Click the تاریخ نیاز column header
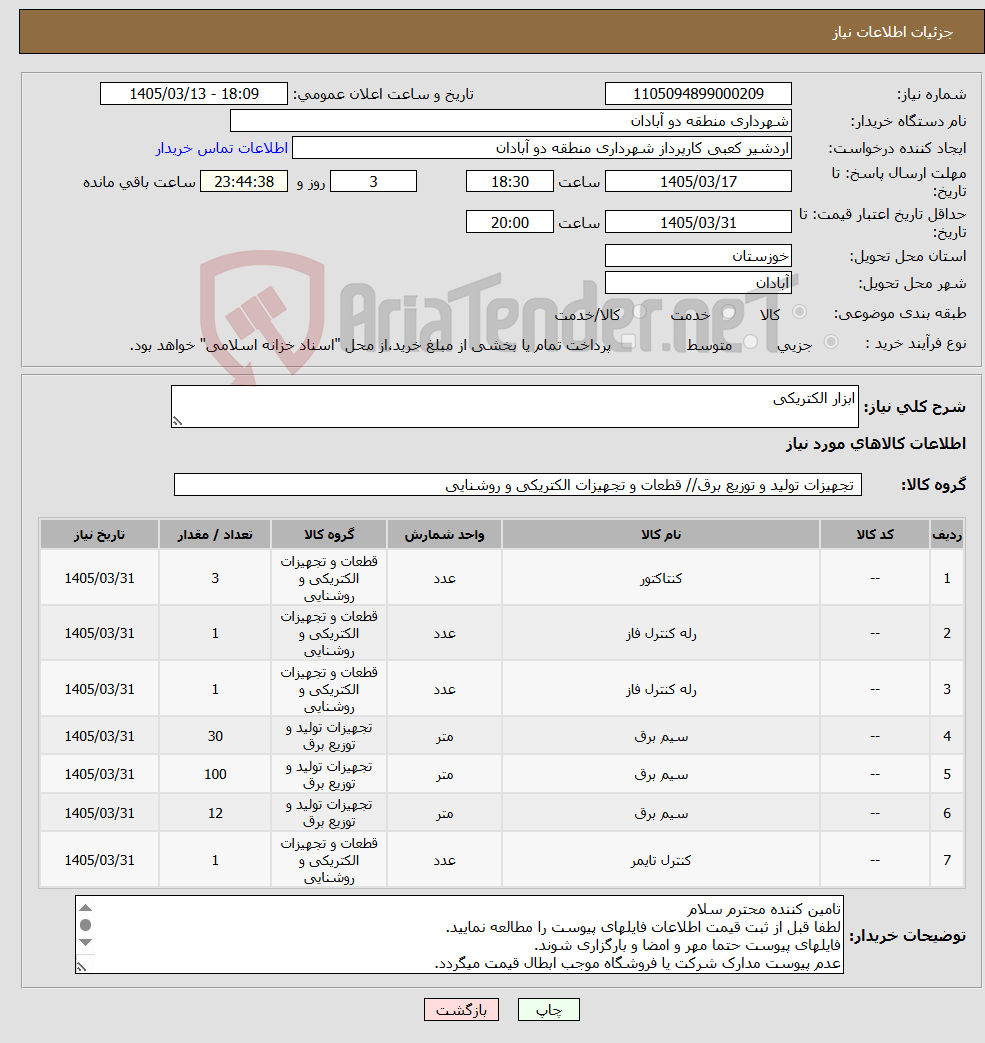The width and height of the screenshot is (985, 1043). 99,535
